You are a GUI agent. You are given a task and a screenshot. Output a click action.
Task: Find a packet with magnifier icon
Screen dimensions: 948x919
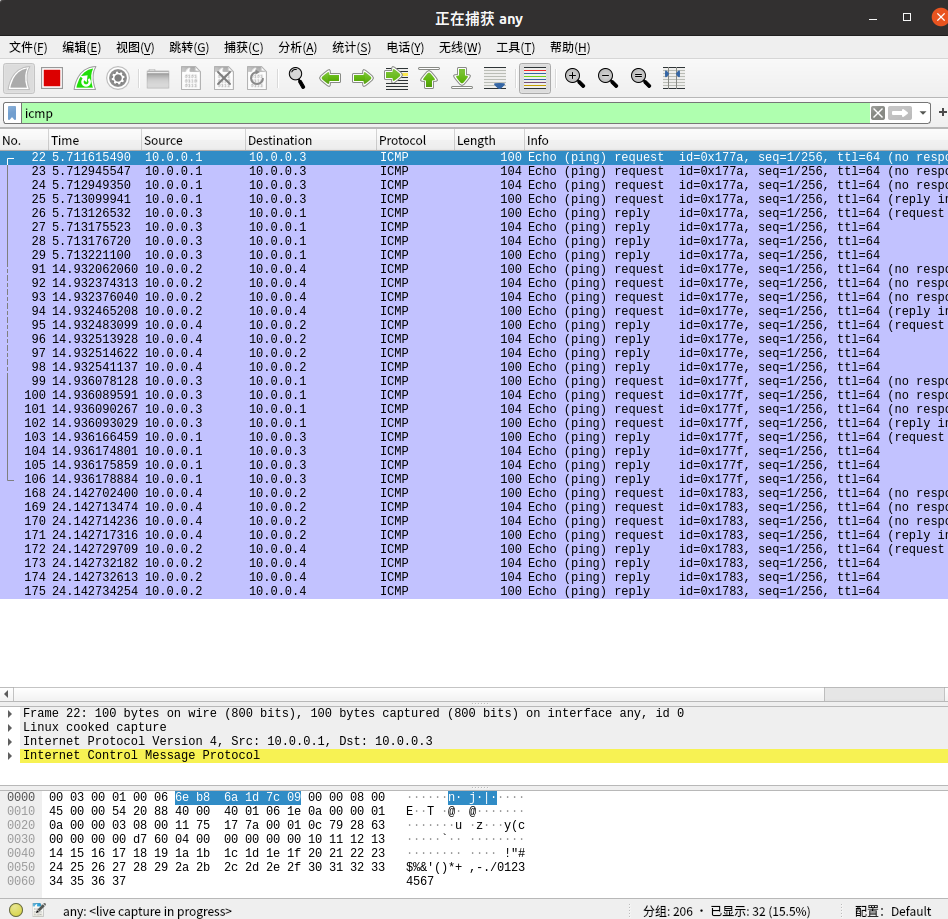coord(297,79)
